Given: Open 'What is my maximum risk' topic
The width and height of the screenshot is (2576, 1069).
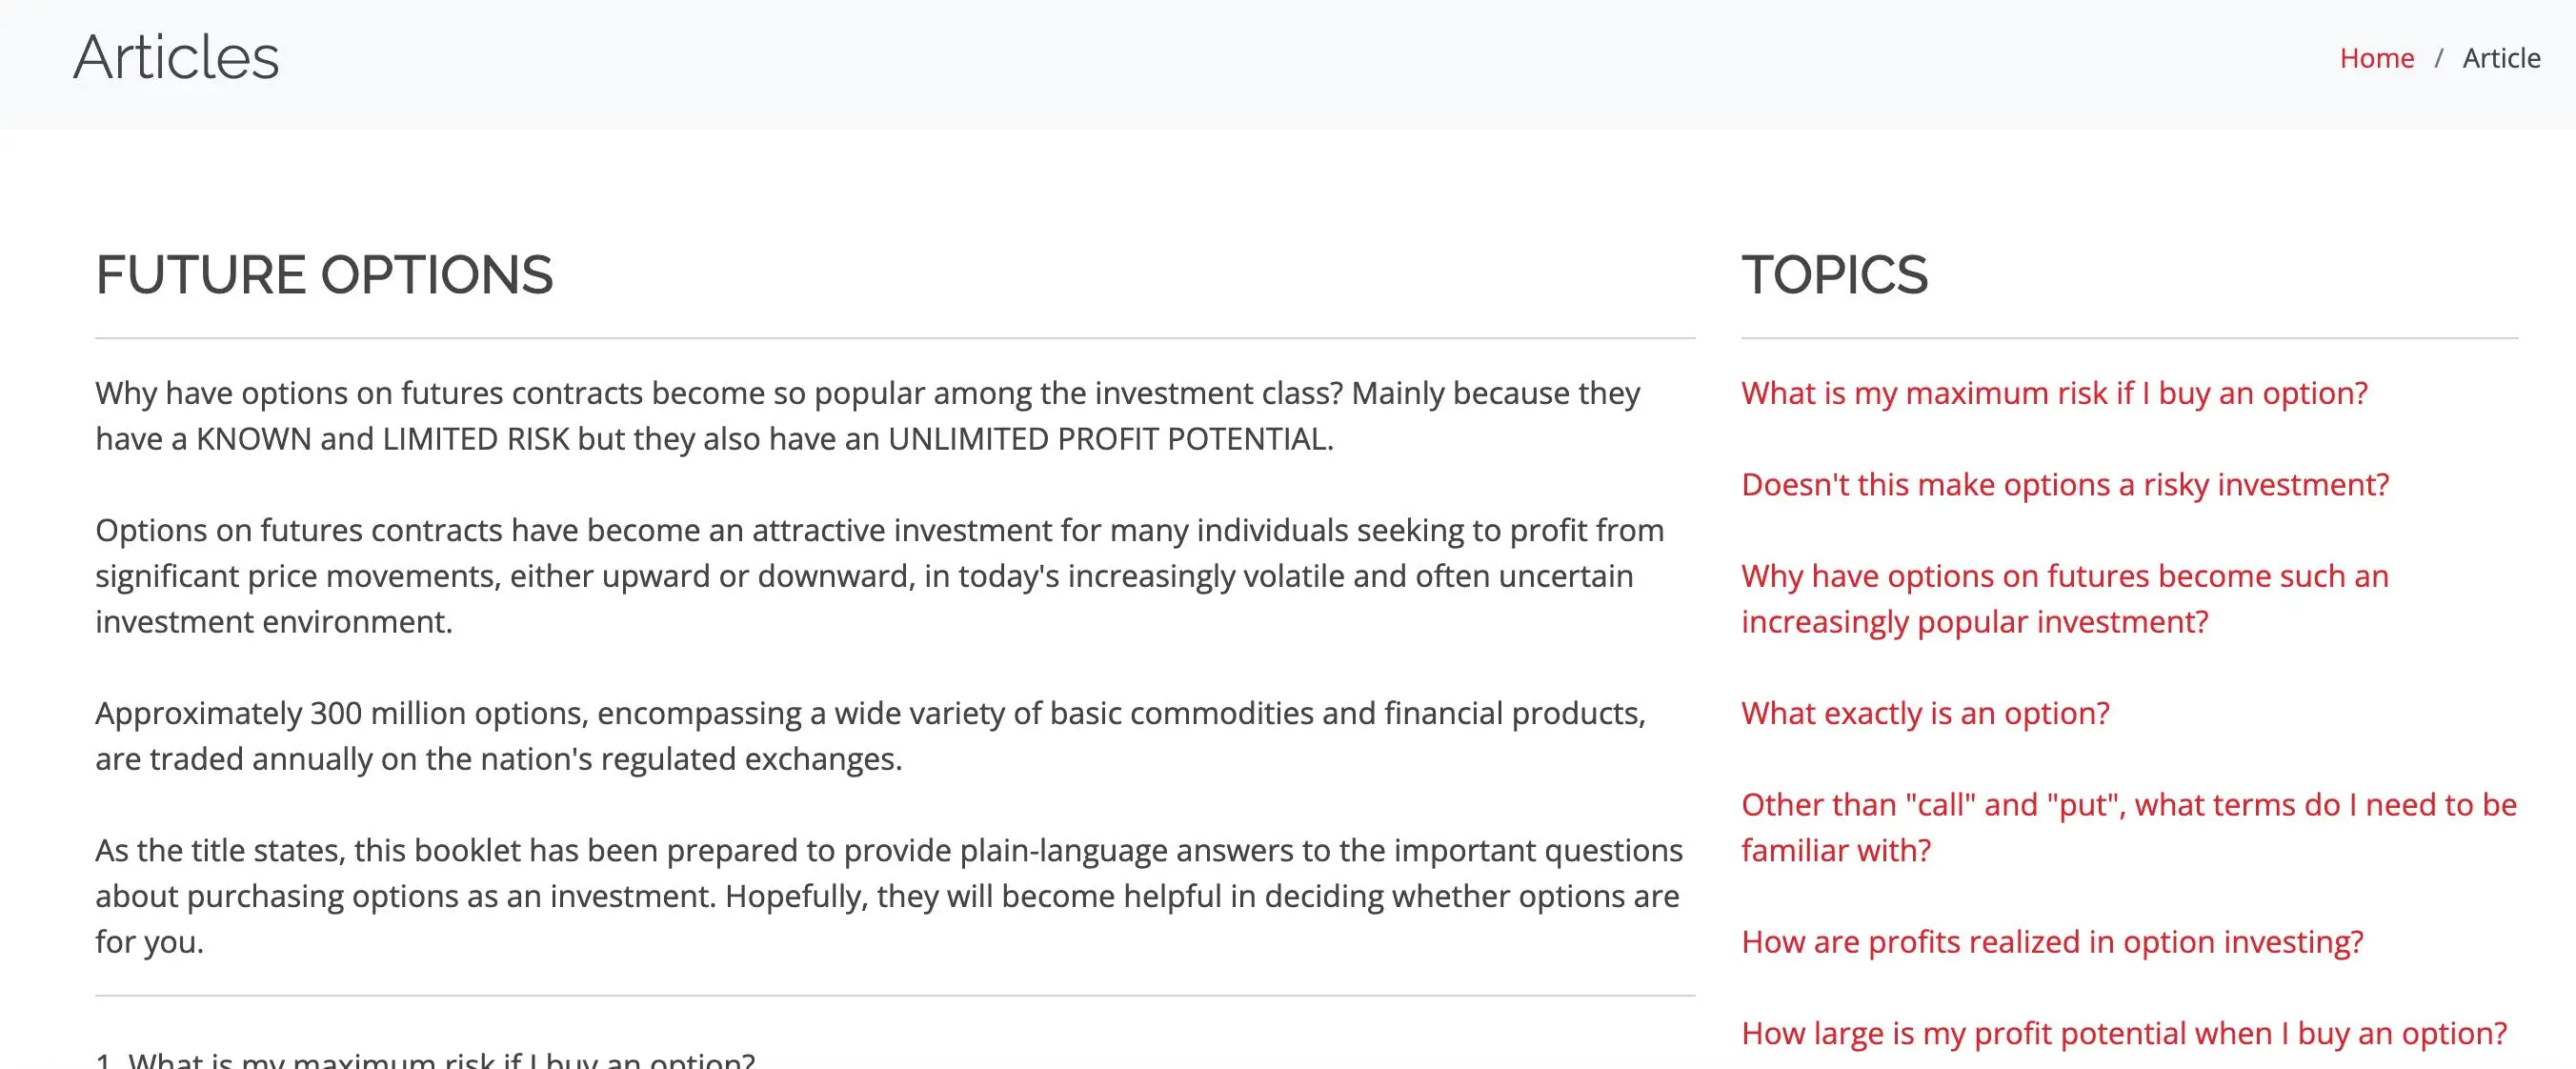Looking at the screenshot, I should click(2054, 393).
